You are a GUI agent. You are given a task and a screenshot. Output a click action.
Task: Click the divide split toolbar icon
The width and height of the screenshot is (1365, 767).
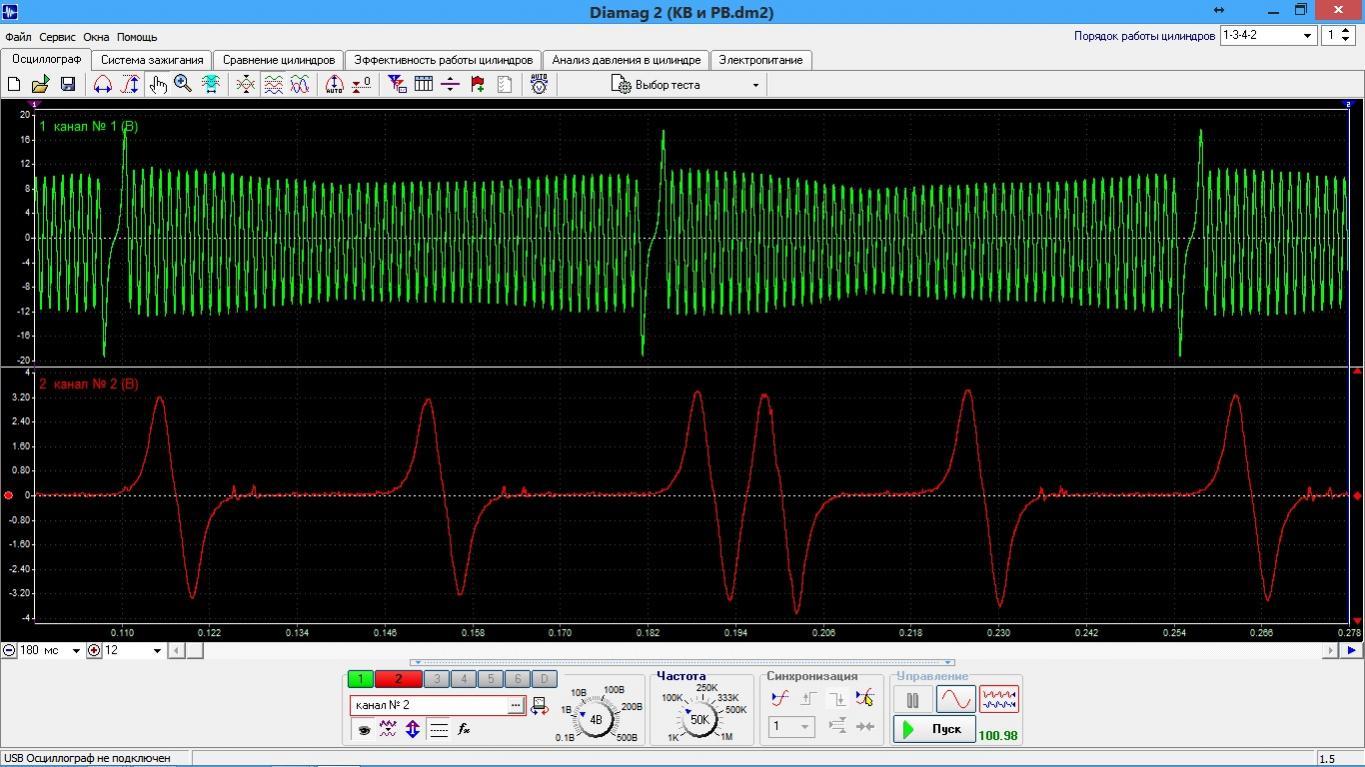pyautogui.click(x=450, y=85)
